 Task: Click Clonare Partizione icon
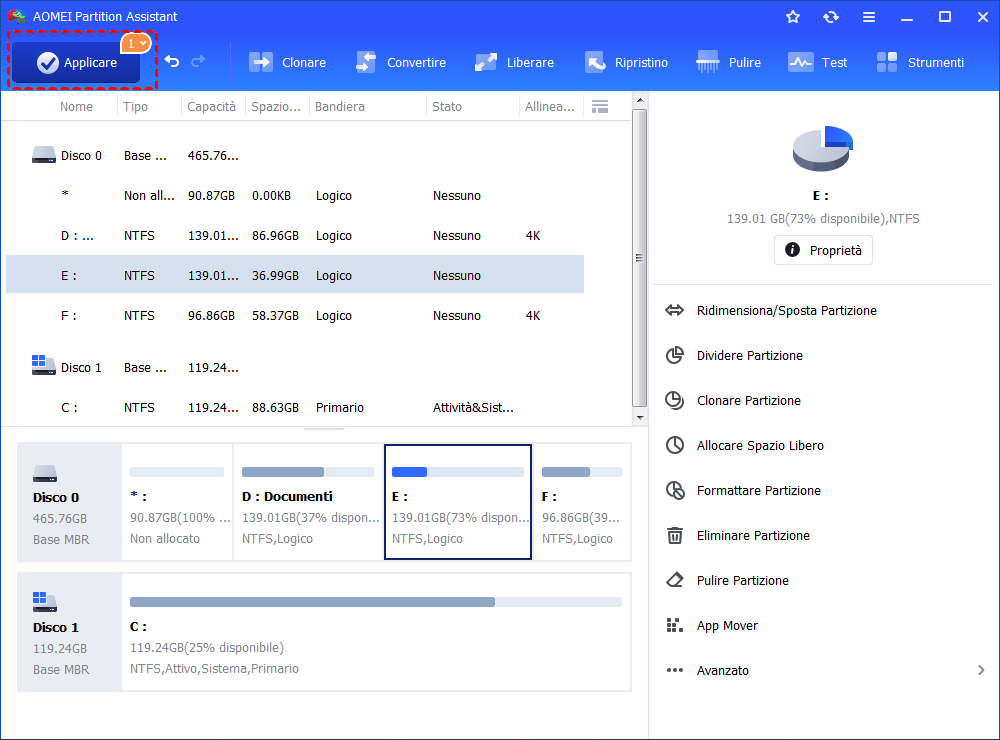point(675,401)
